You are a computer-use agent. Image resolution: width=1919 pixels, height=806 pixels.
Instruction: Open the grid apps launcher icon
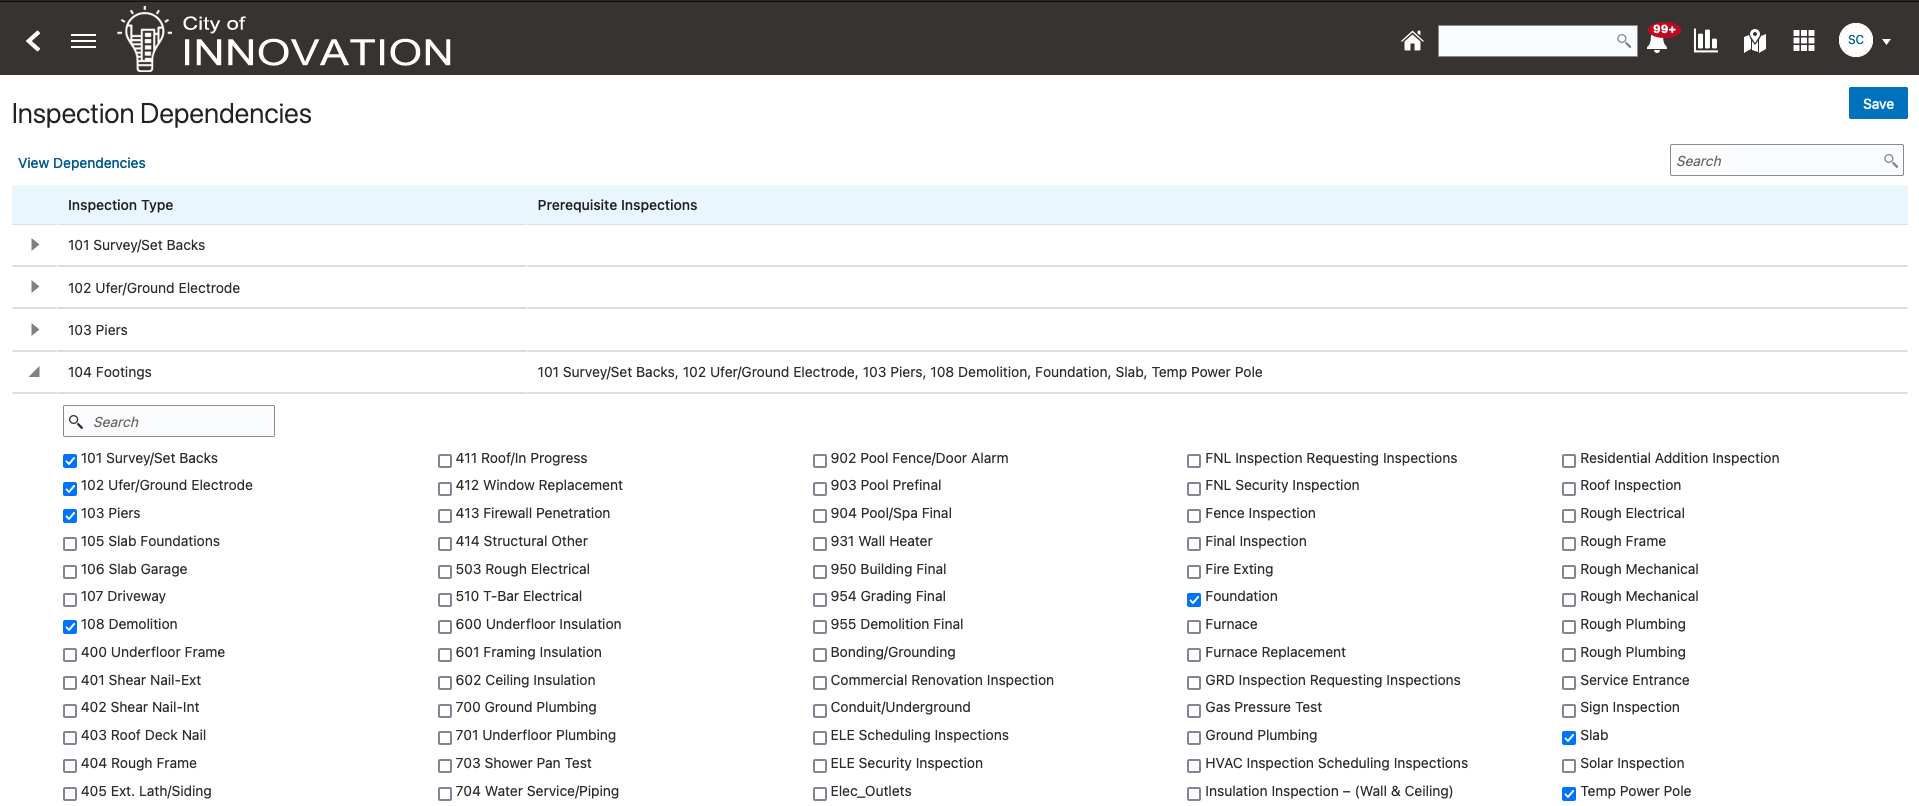[1804, 41]
